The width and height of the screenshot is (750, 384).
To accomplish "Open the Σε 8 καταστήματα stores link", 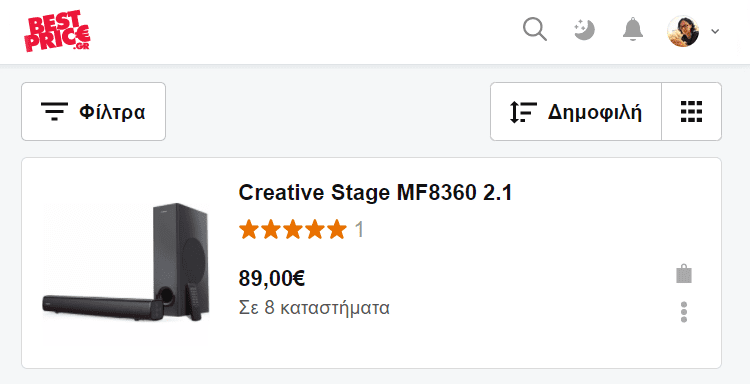I will (x=314, y=308).
